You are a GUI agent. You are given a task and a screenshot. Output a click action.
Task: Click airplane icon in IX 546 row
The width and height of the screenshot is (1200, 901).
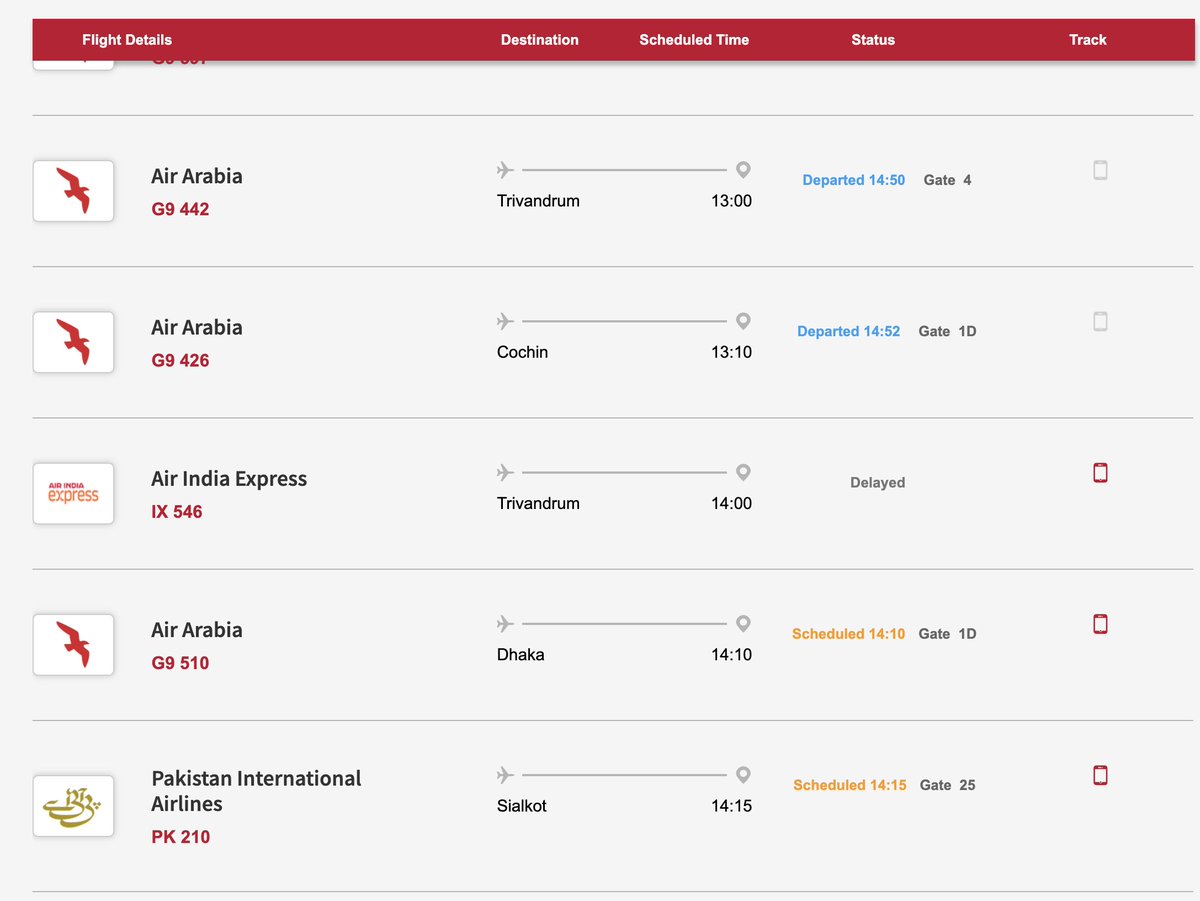(x=505, y=472)
